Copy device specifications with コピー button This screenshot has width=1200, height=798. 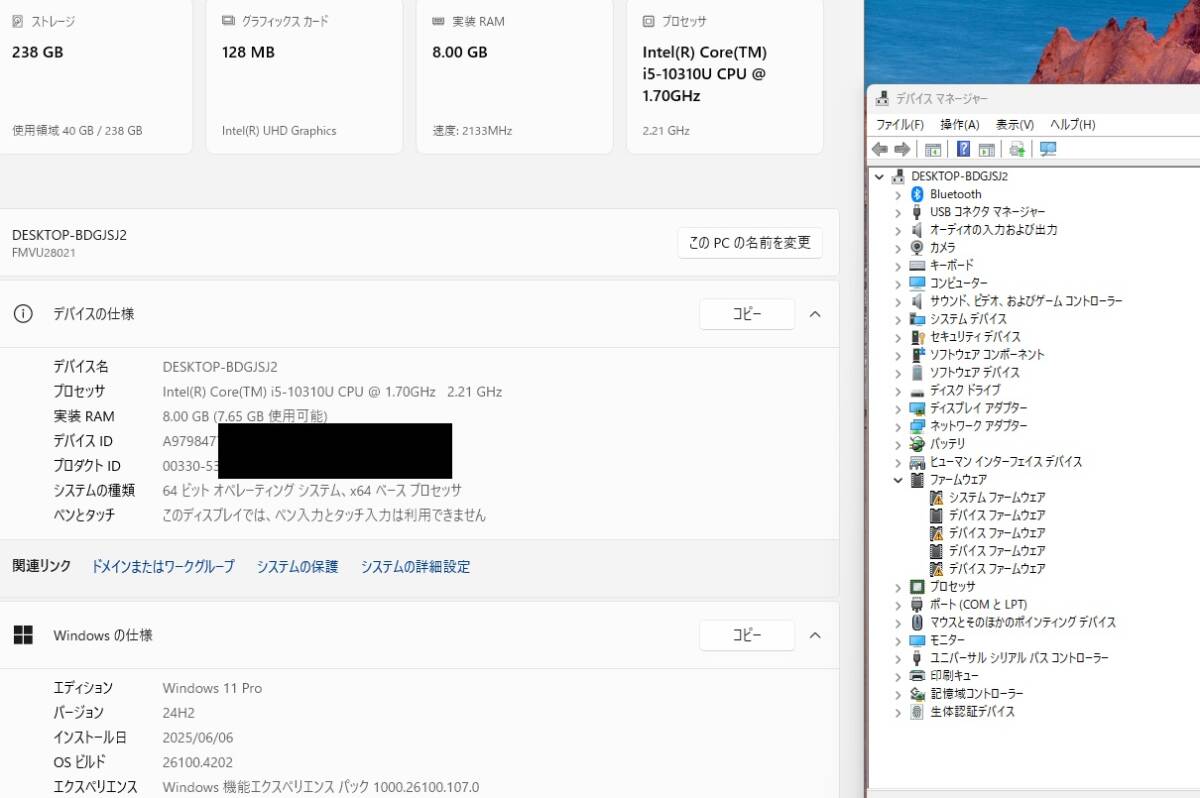point(747,314)
